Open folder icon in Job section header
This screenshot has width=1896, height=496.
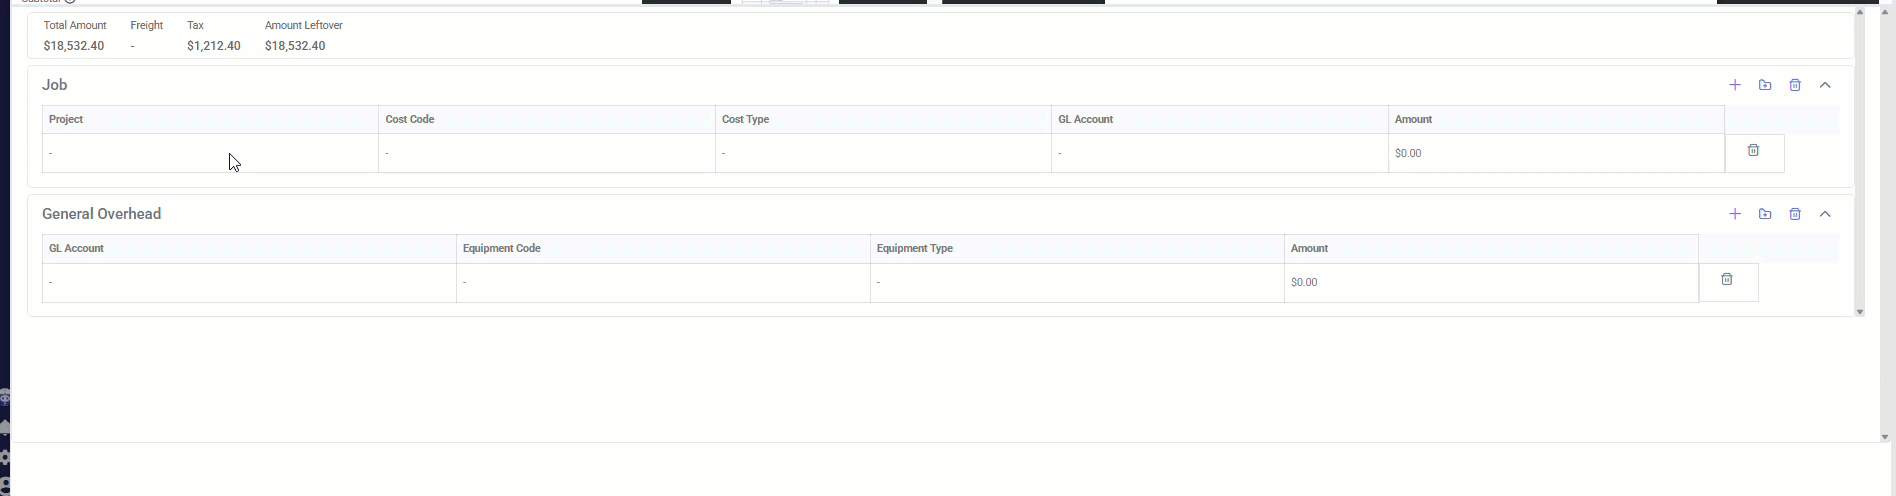(1765, 85)
